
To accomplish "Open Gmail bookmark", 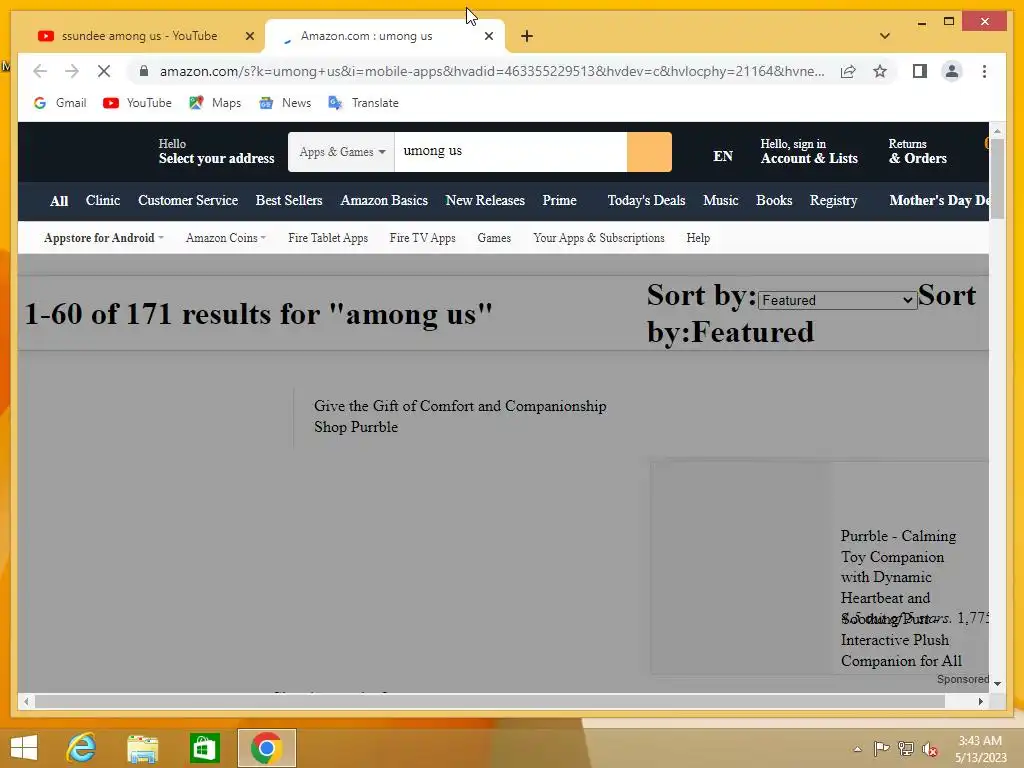I will coord(60,103).
